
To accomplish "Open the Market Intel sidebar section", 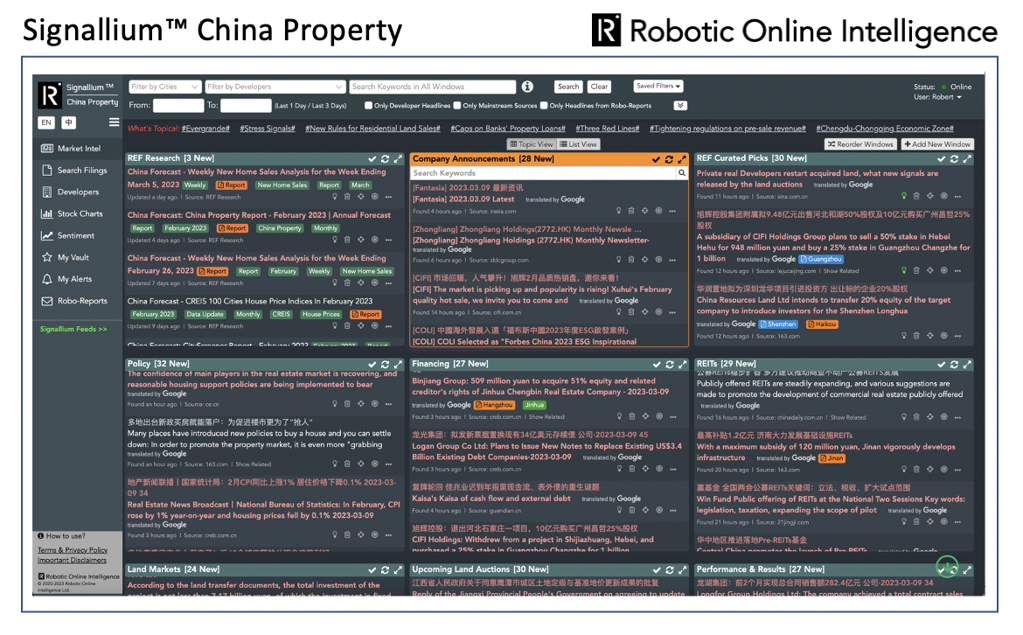I will tap(70, 148).
